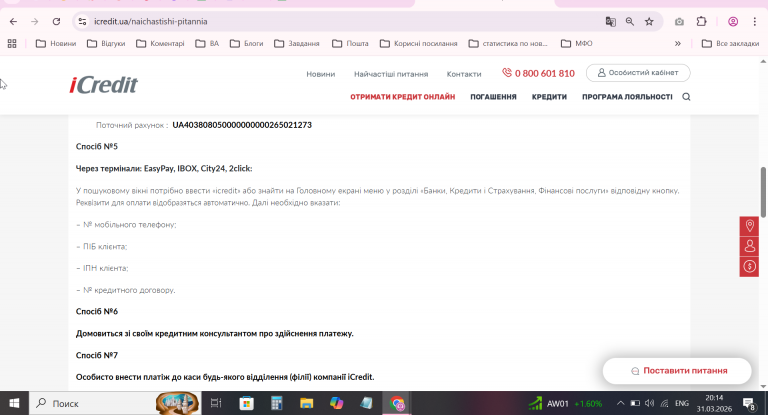This screenshot has height=415, width=768.
Task: Open the browser profile avatar icon
Action: (x=733, y=22)
